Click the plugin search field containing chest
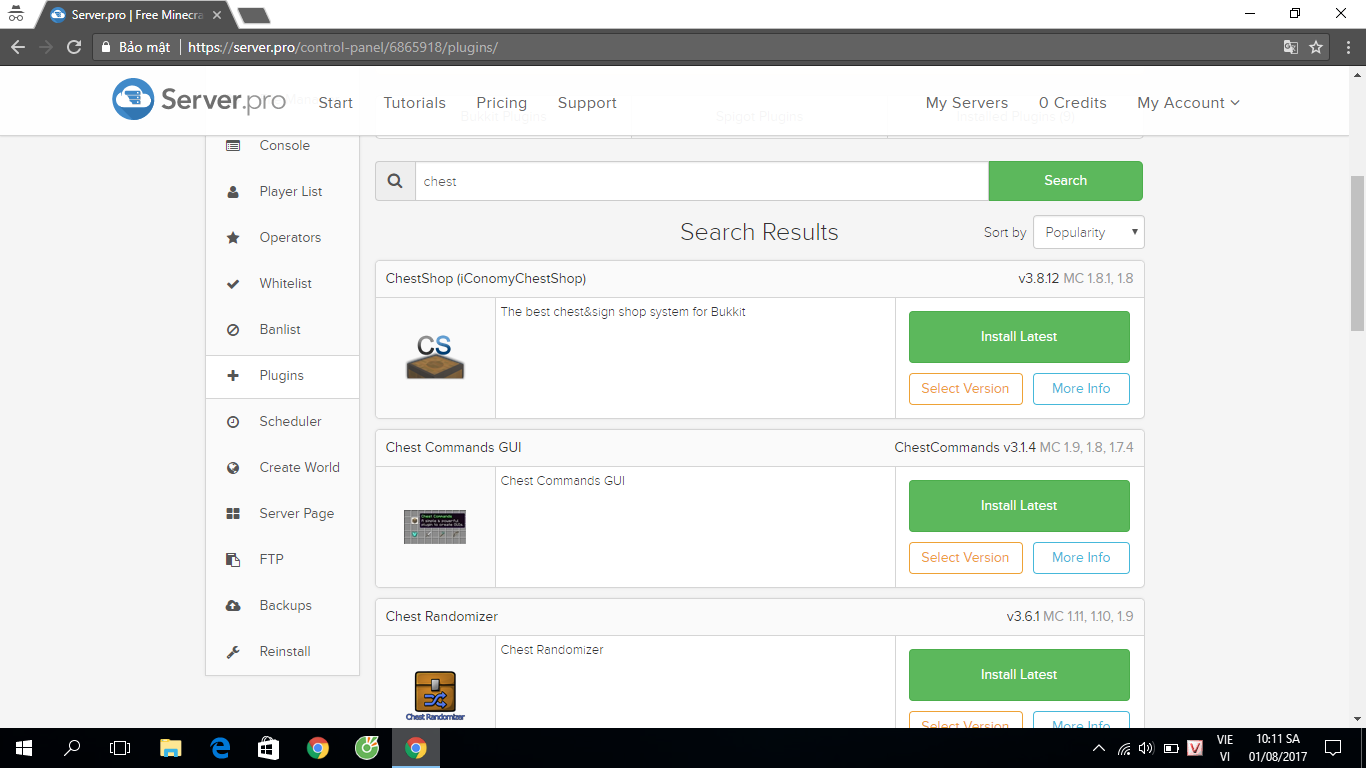 click(x=702, y=181)
